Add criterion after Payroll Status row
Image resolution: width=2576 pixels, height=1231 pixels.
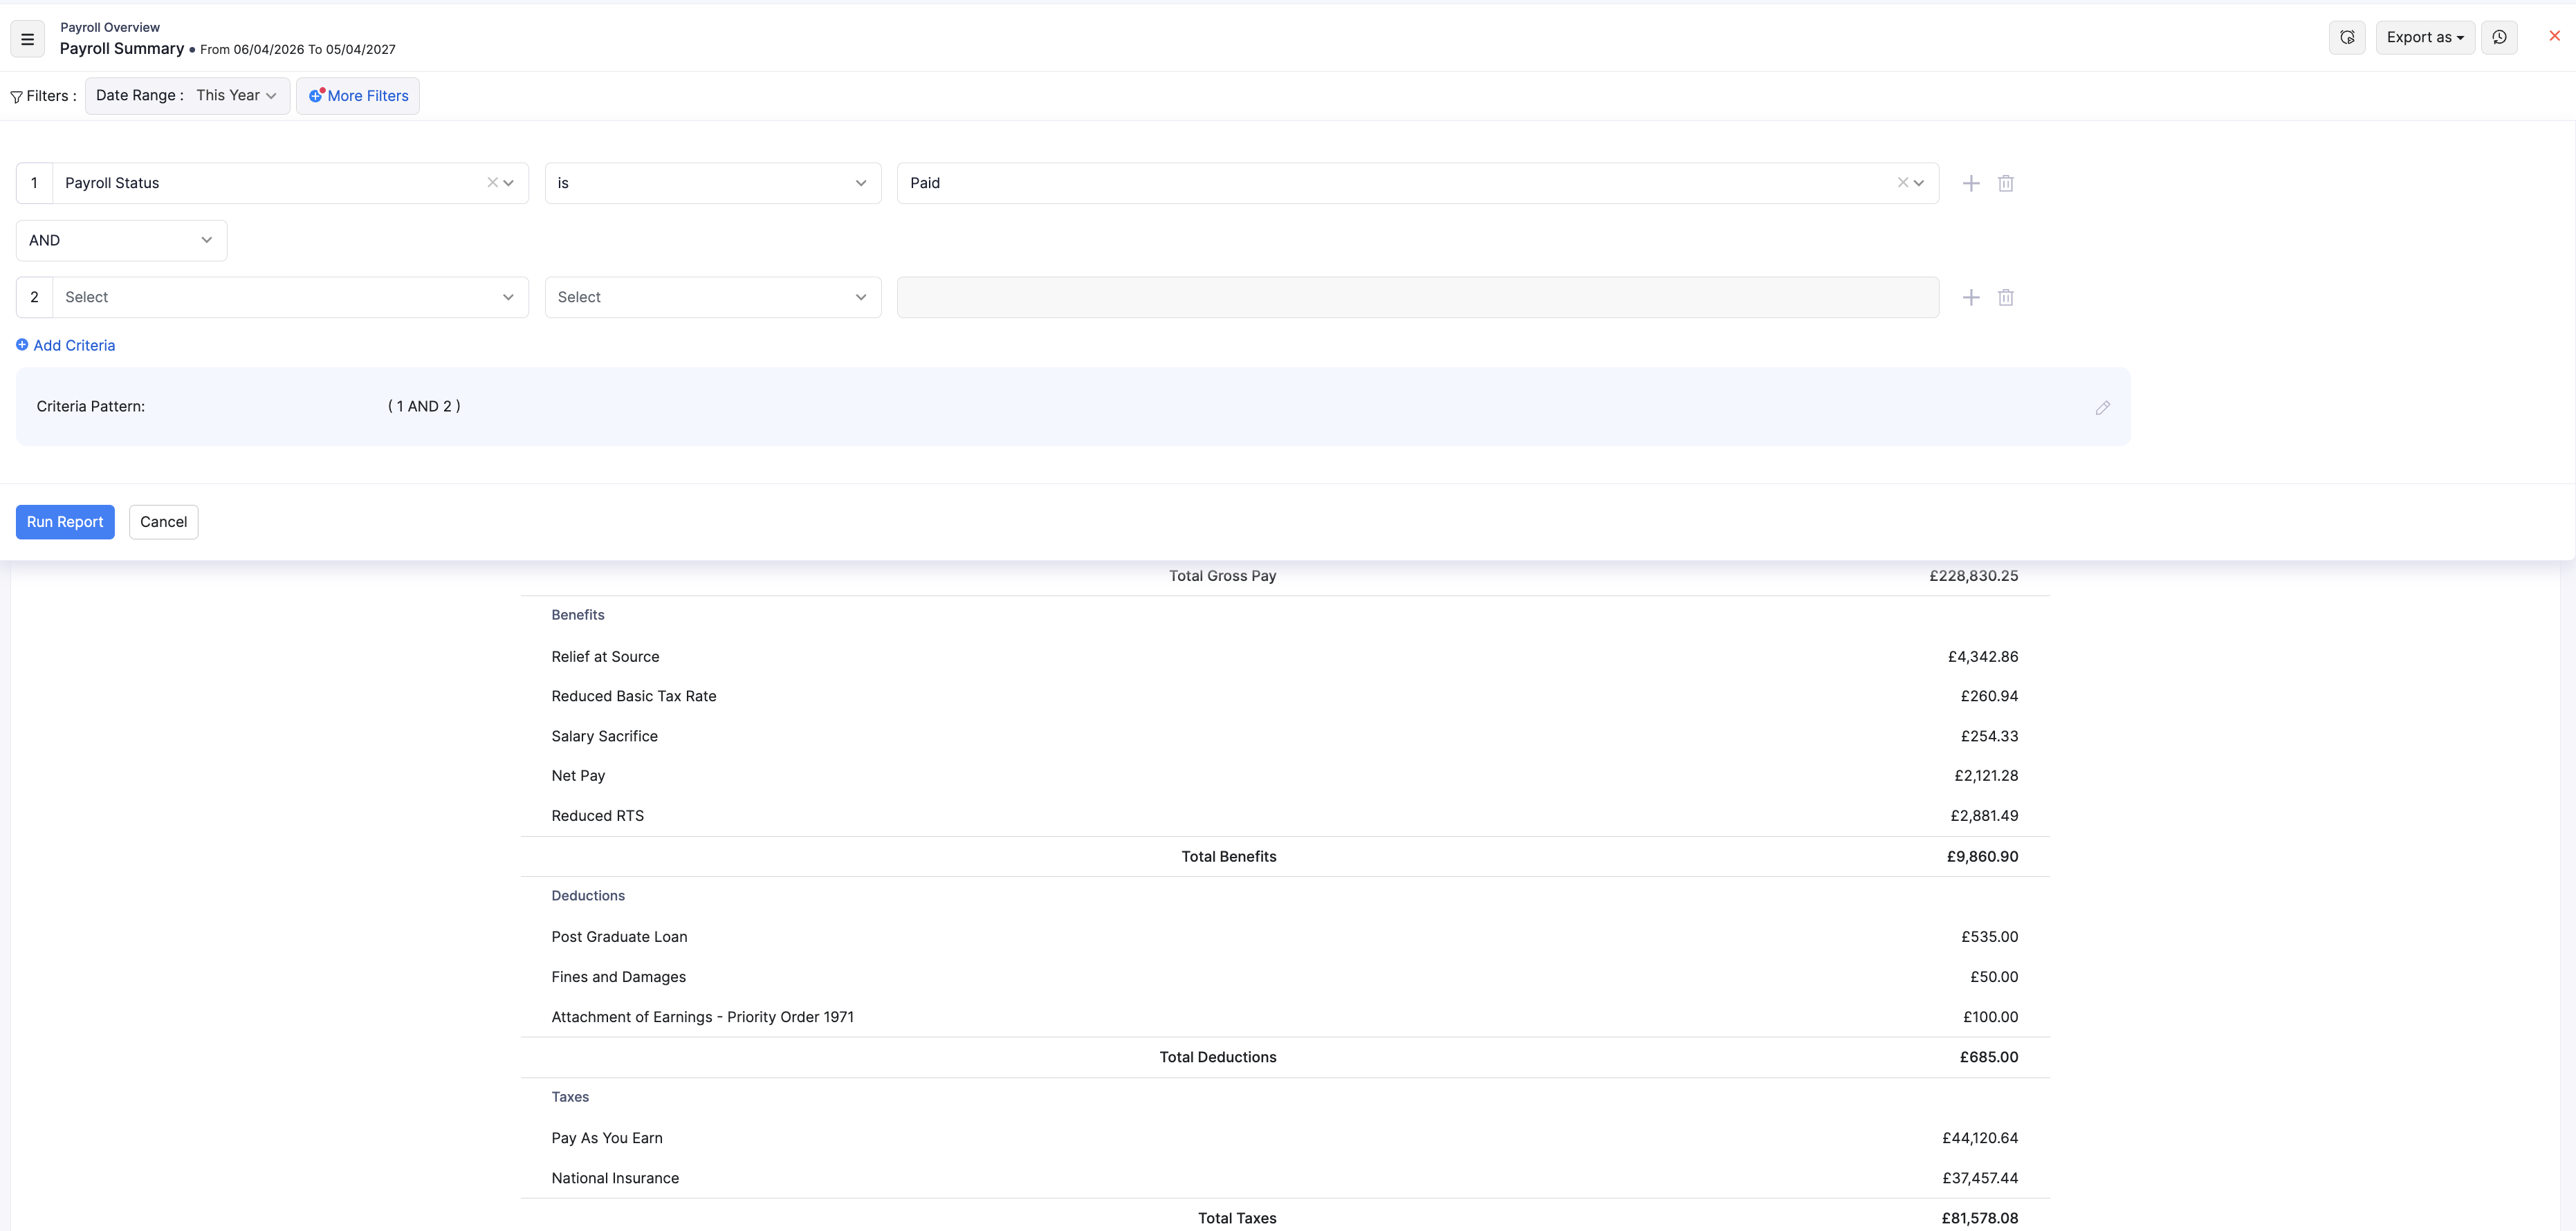coord(1970,183)
